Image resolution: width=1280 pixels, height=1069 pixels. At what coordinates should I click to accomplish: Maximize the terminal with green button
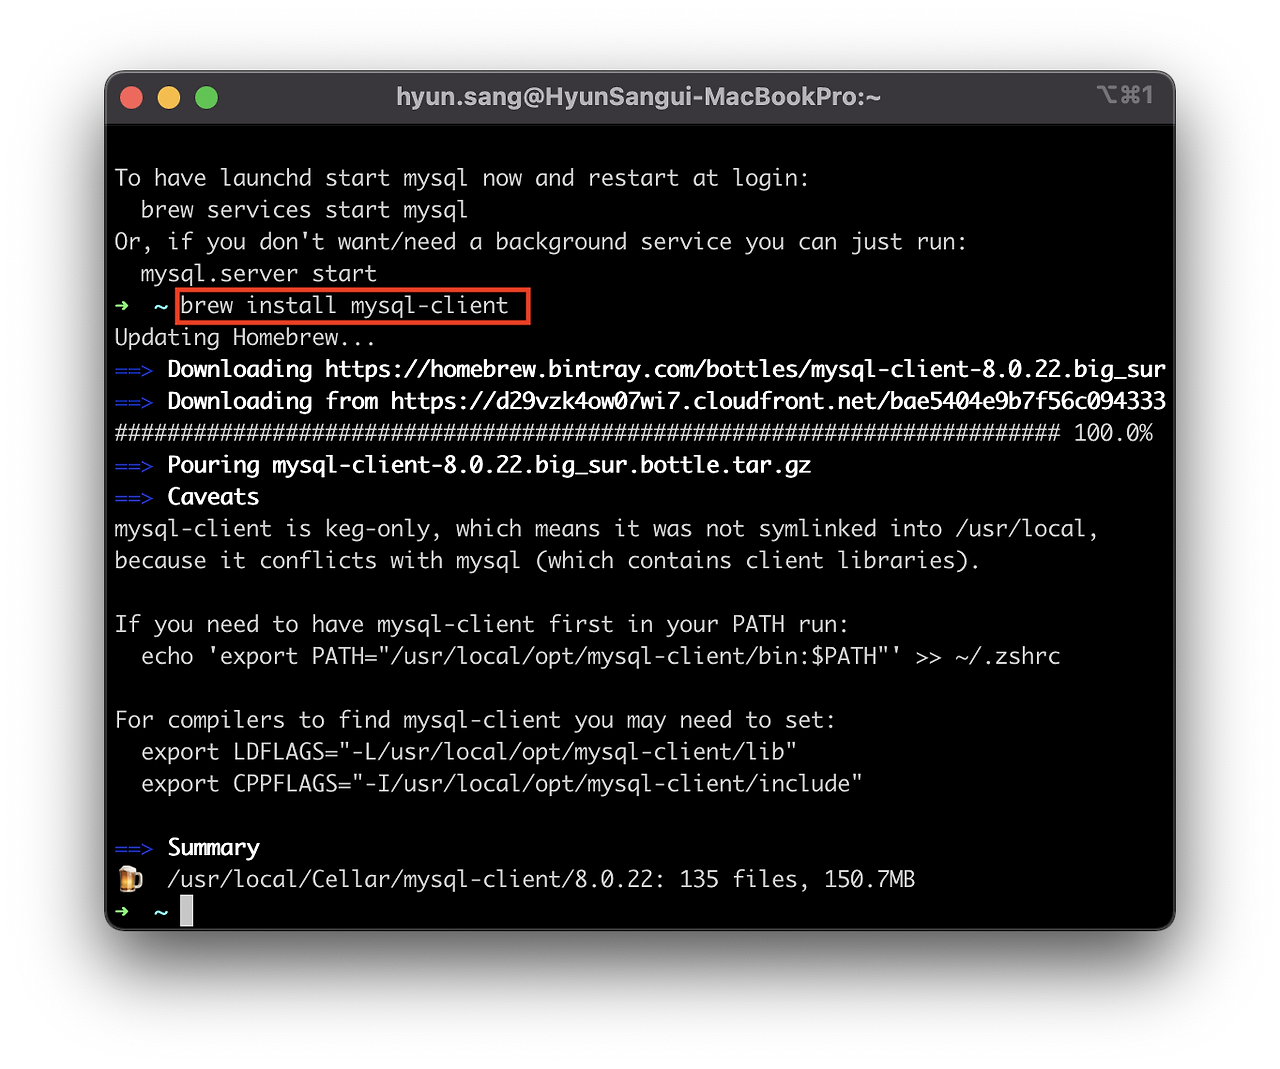pyautogui.click(x=206, y=97)
